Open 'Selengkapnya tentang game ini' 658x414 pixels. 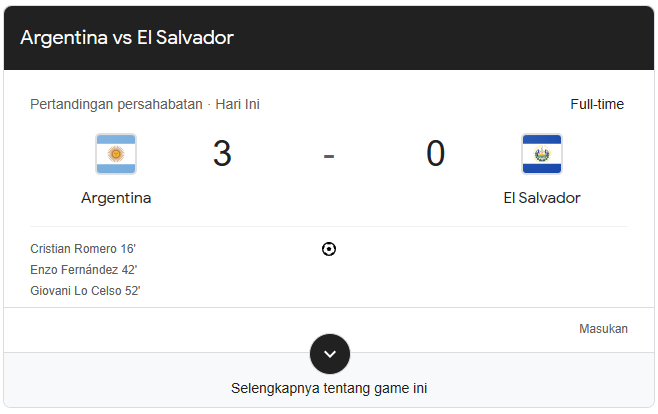click(329, 388)
